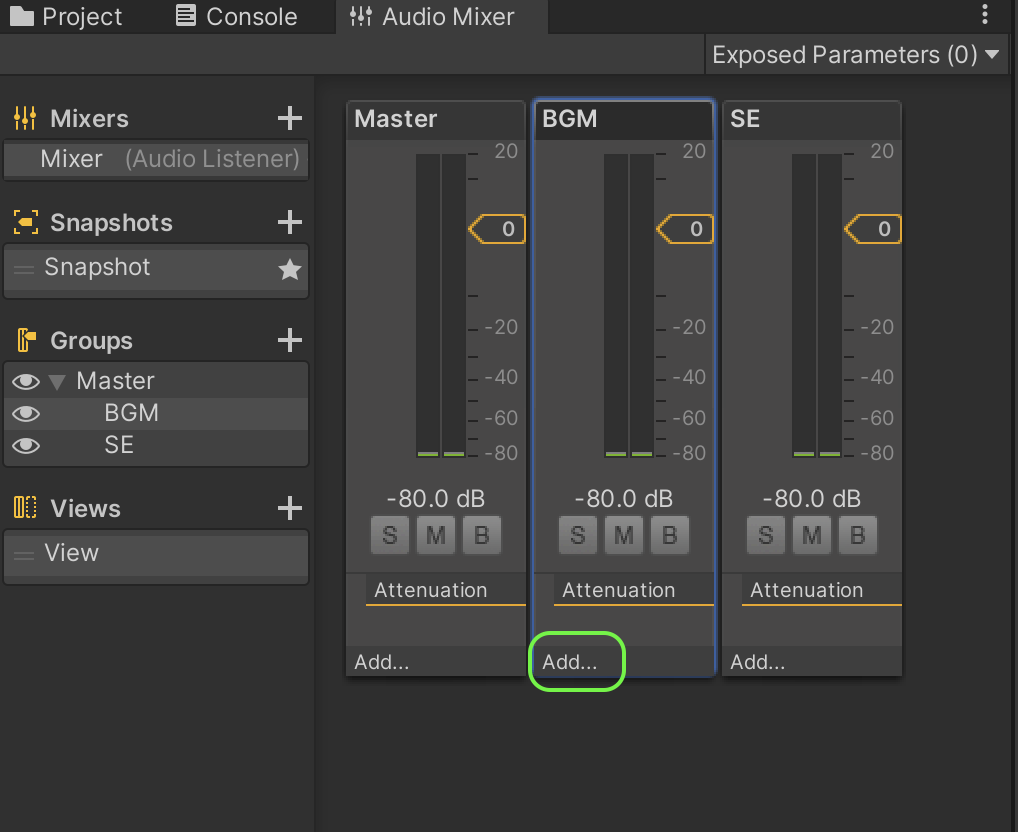
Task: Open the panel three-dot options menu
Action: pyautogui.click(x=985, y=14)
